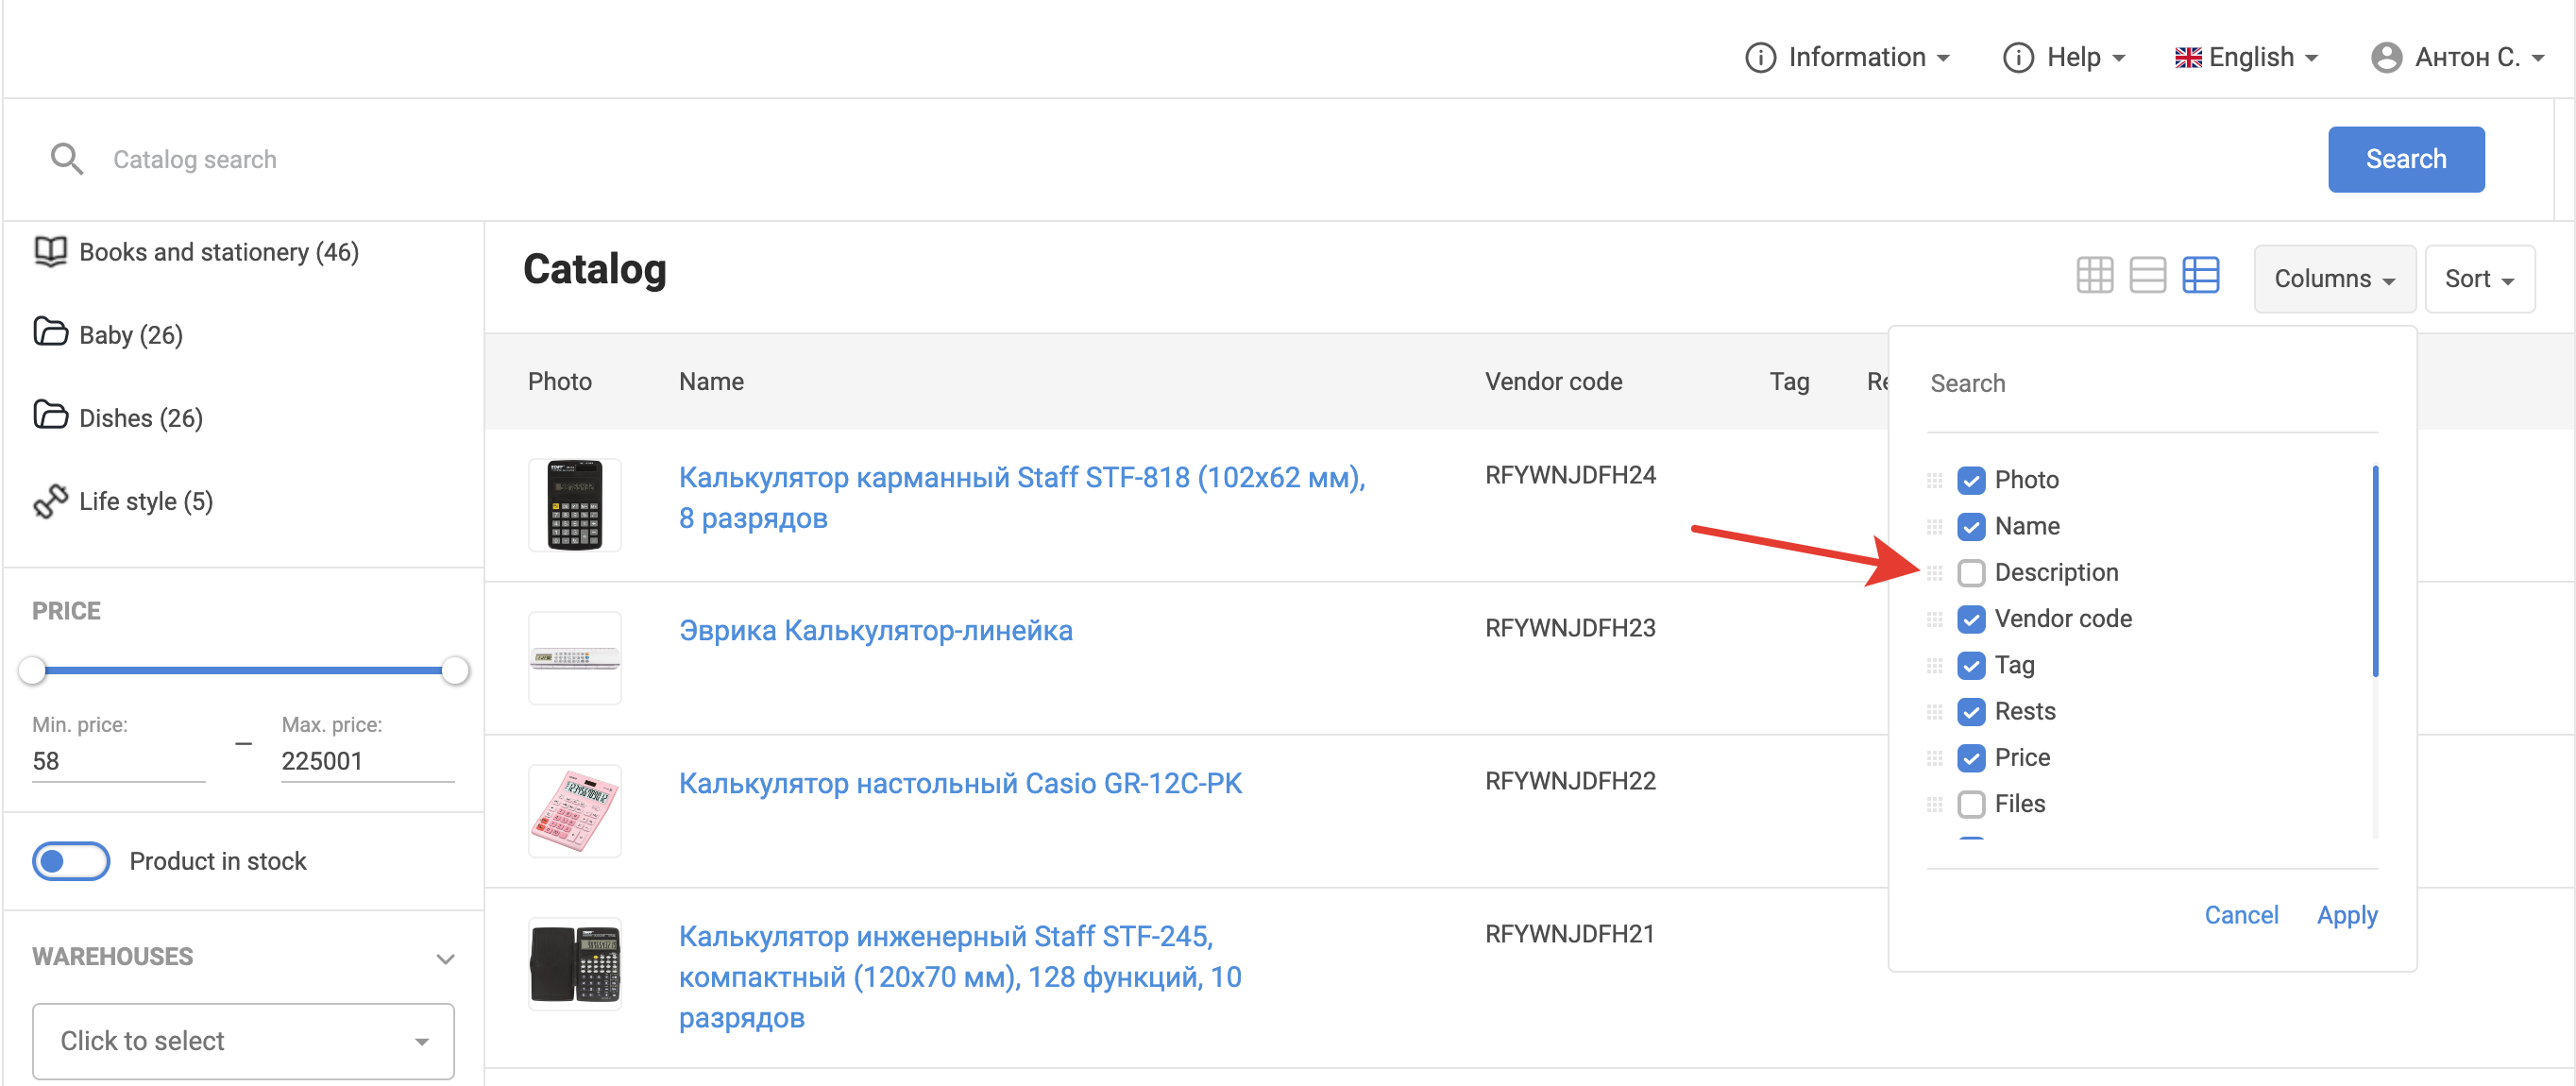Open the warehouses Click to select combo box
This screenshot has width=2576, height=1086.
243,1041
